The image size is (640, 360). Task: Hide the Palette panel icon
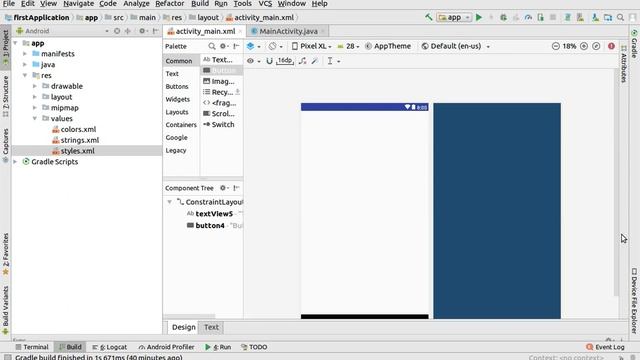(x=236, y=46)
